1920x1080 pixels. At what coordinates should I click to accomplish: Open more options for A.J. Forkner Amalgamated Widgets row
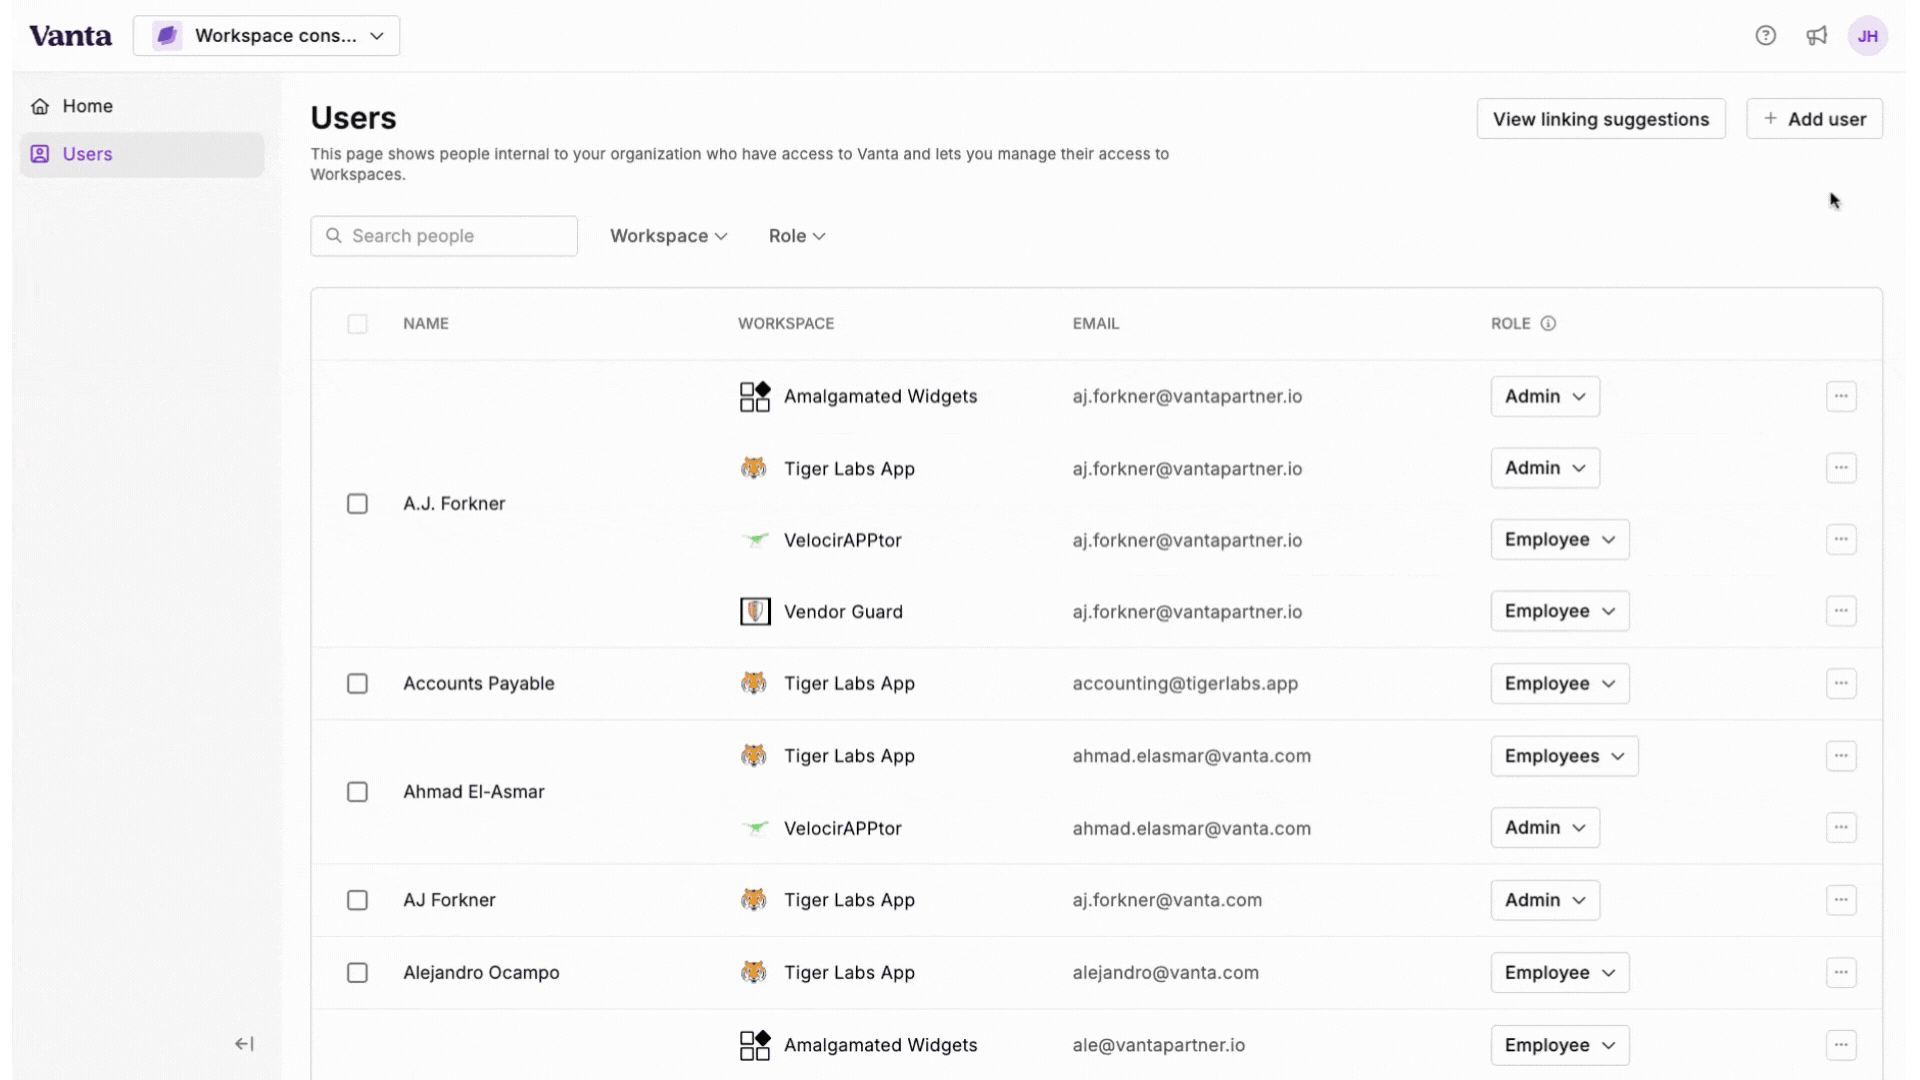click(x=1841, y=396)
